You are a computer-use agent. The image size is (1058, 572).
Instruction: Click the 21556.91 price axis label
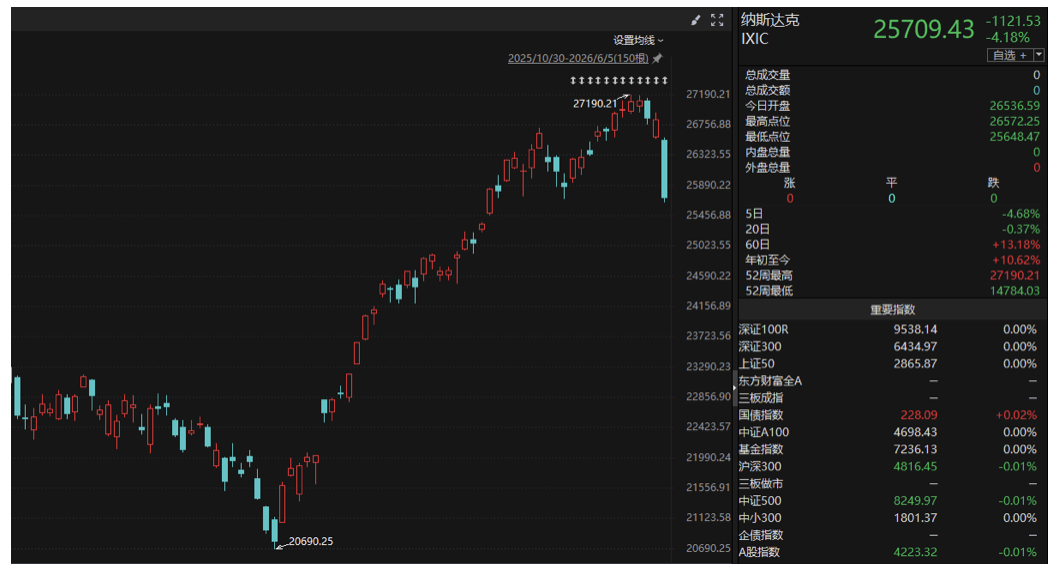pyautogui.click(x=708, y=487)
